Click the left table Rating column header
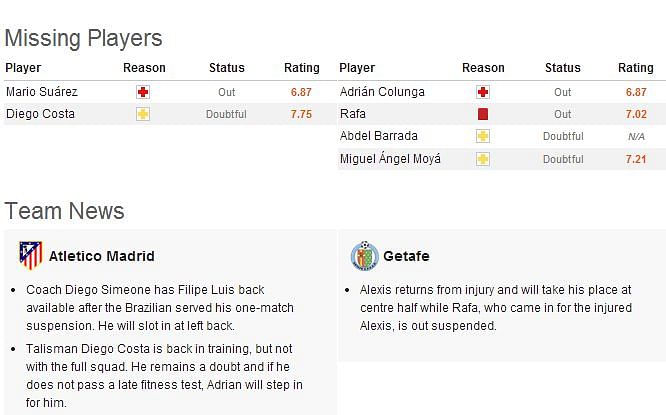This screenshot has width=666, height=415. 302,68
